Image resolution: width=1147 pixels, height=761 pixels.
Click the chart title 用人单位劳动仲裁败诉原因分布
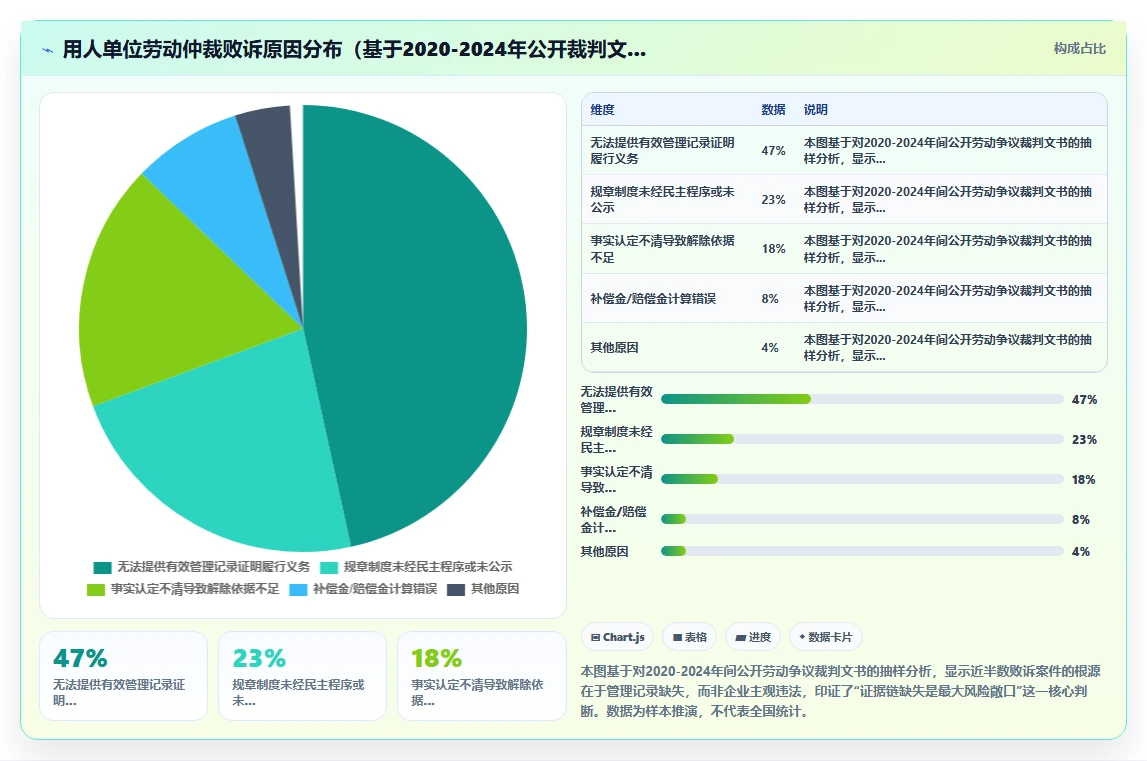(x=354, y=50)
